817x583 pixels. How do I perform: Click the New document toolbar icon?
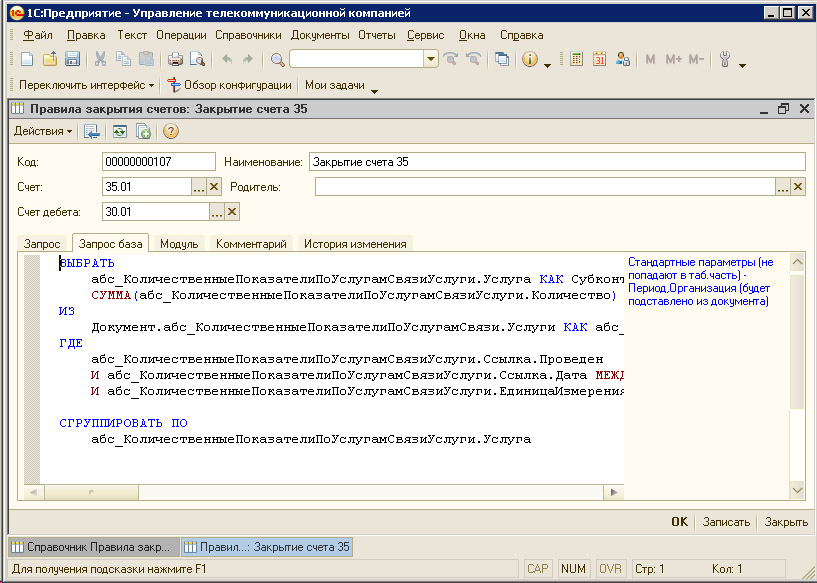point(27,59)
